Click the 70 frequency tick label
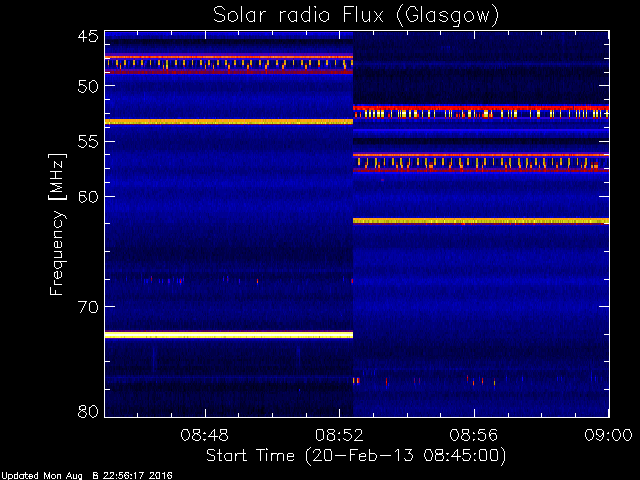640x480 pixels. pos(88,307)
